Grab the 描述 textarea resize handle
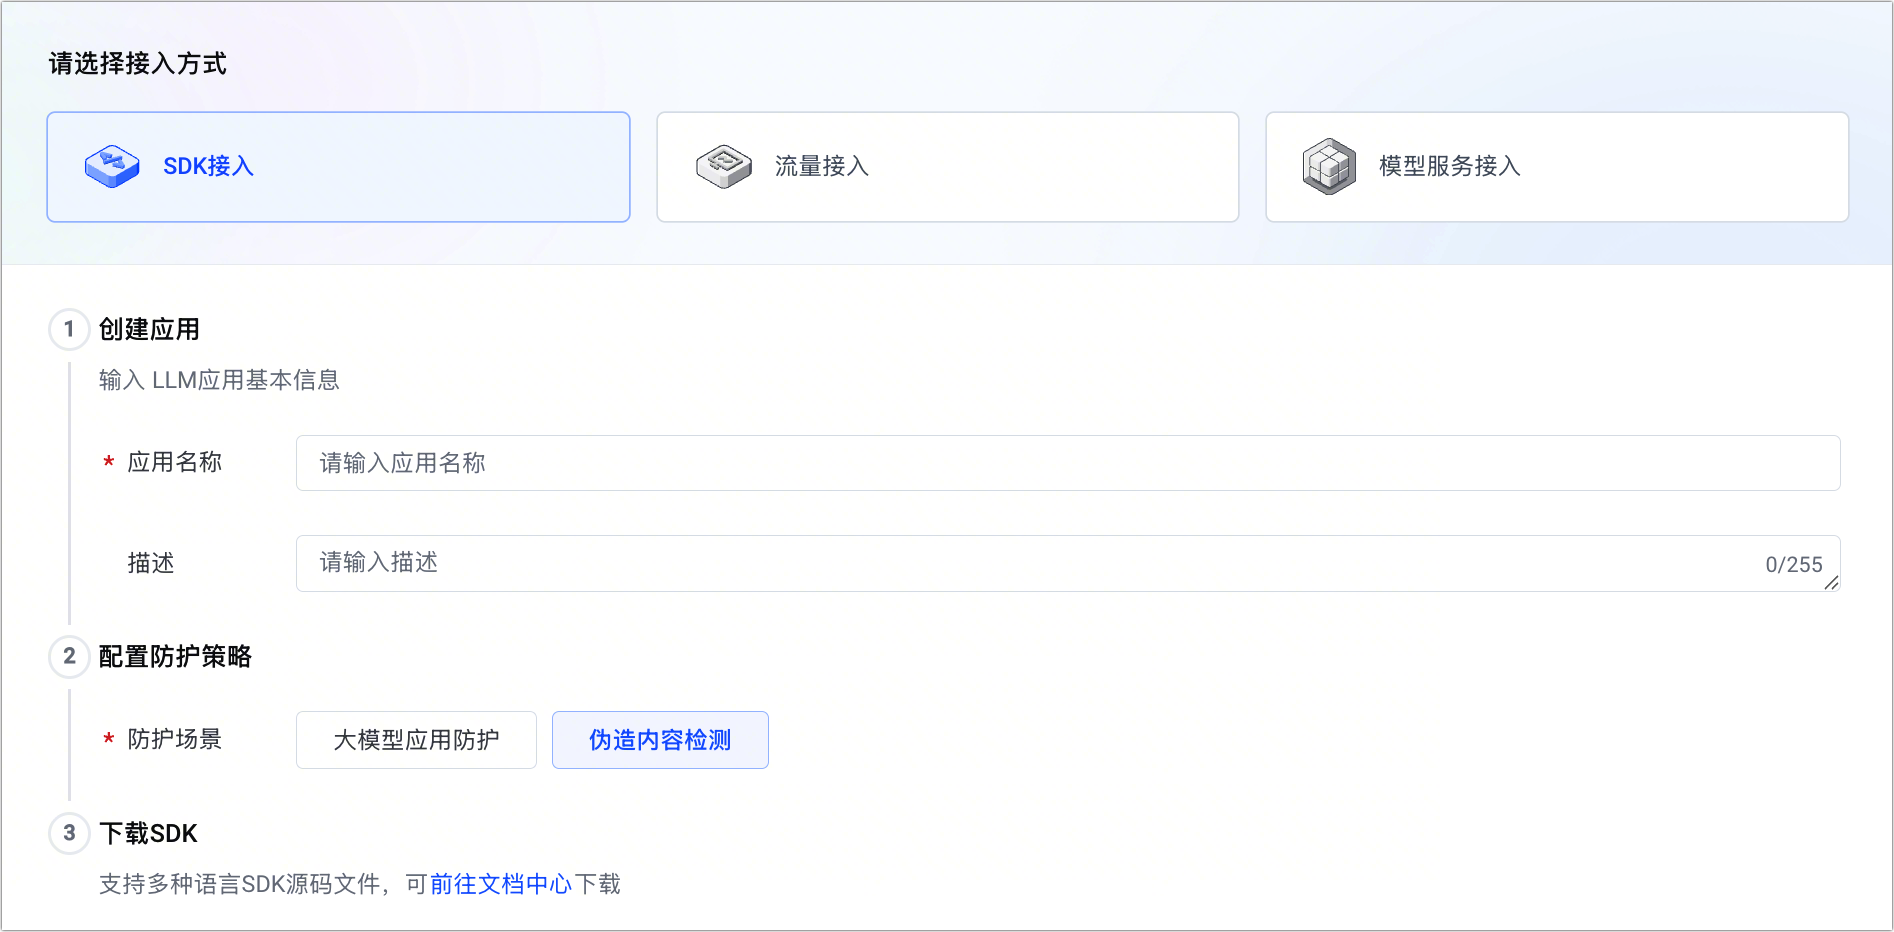 tap(1832, 583)
